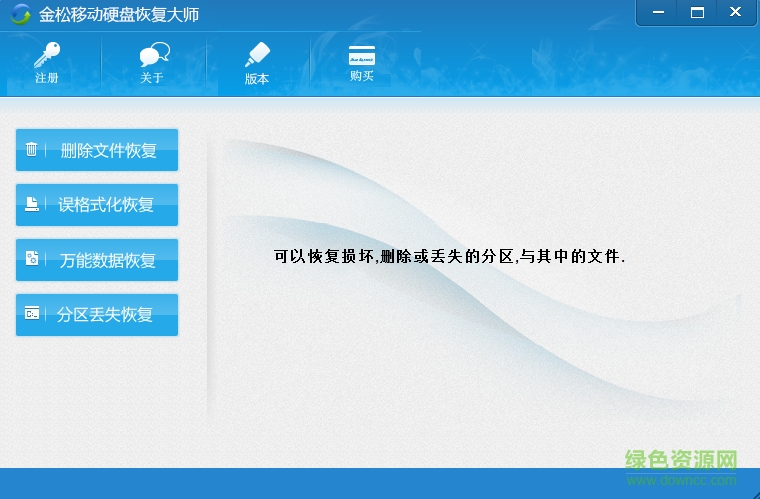Open 分区丢失恢复 recovery option
Image resolution: width=760 pixels, height=499 pixels.
click(97, 315)
